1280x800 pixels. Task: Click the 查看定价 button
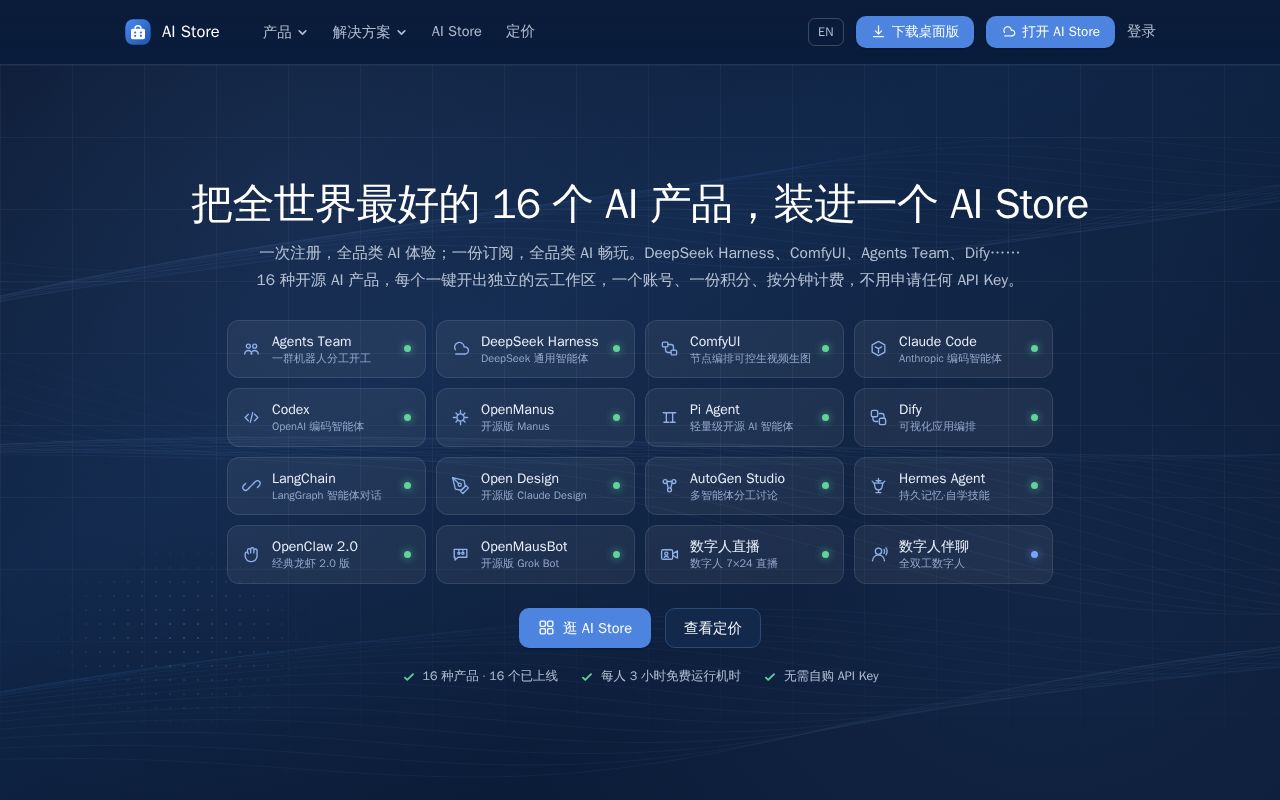tap(713, 628)
